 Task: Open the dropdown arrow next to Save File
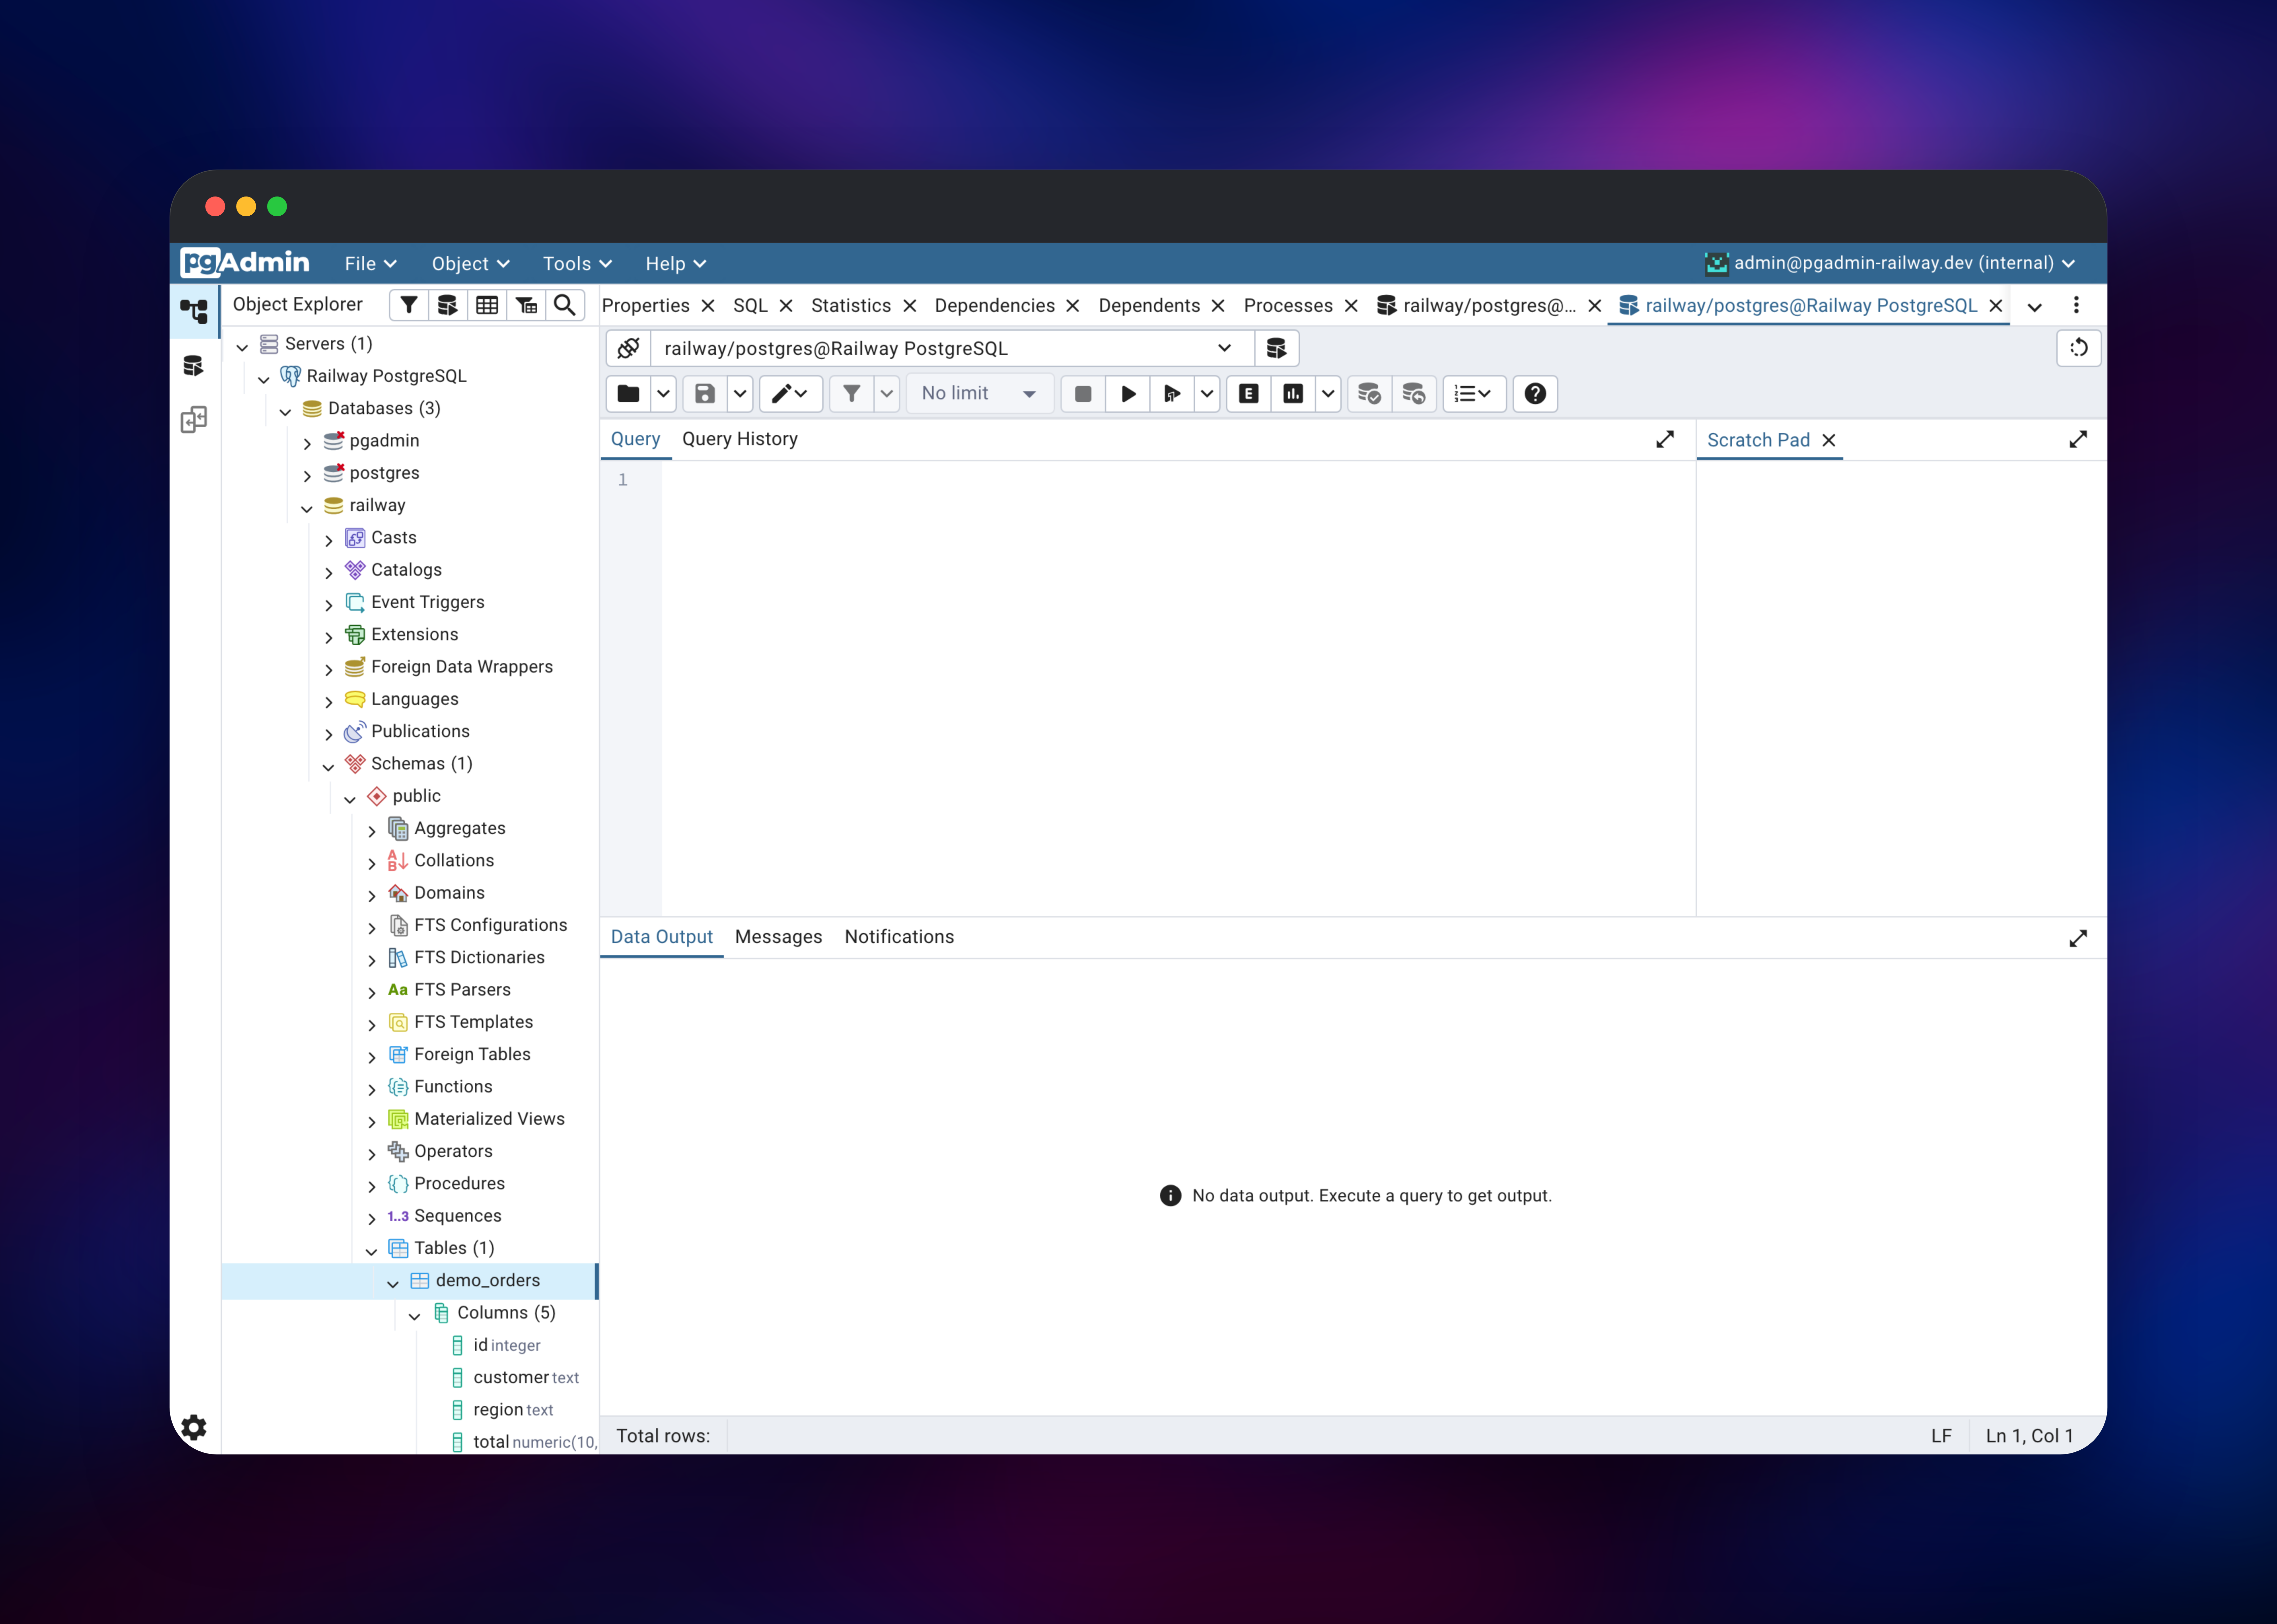pos(740,394)
